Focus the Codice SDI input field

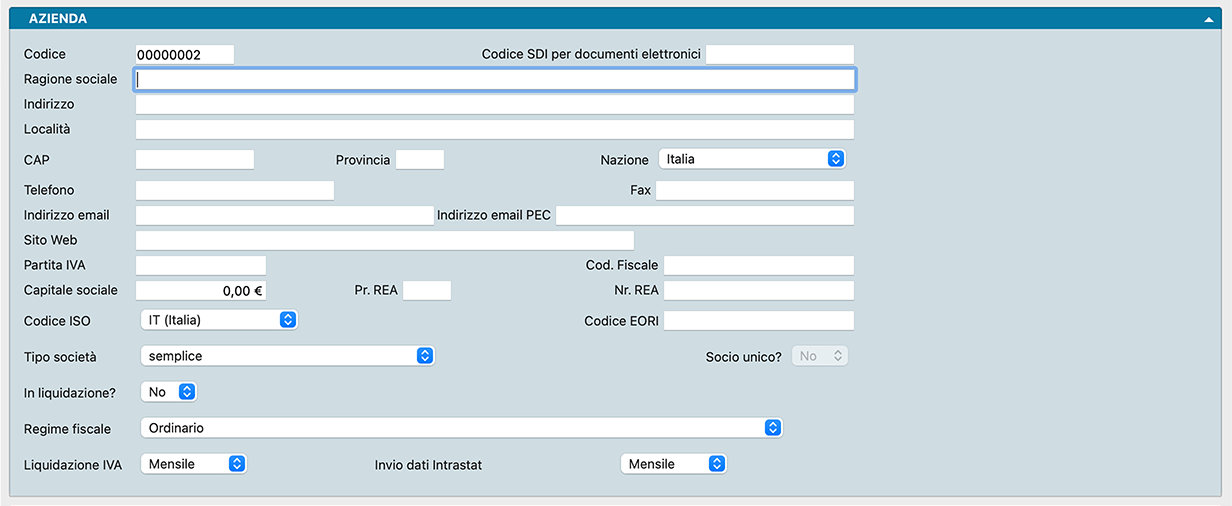tap(780, 54)
